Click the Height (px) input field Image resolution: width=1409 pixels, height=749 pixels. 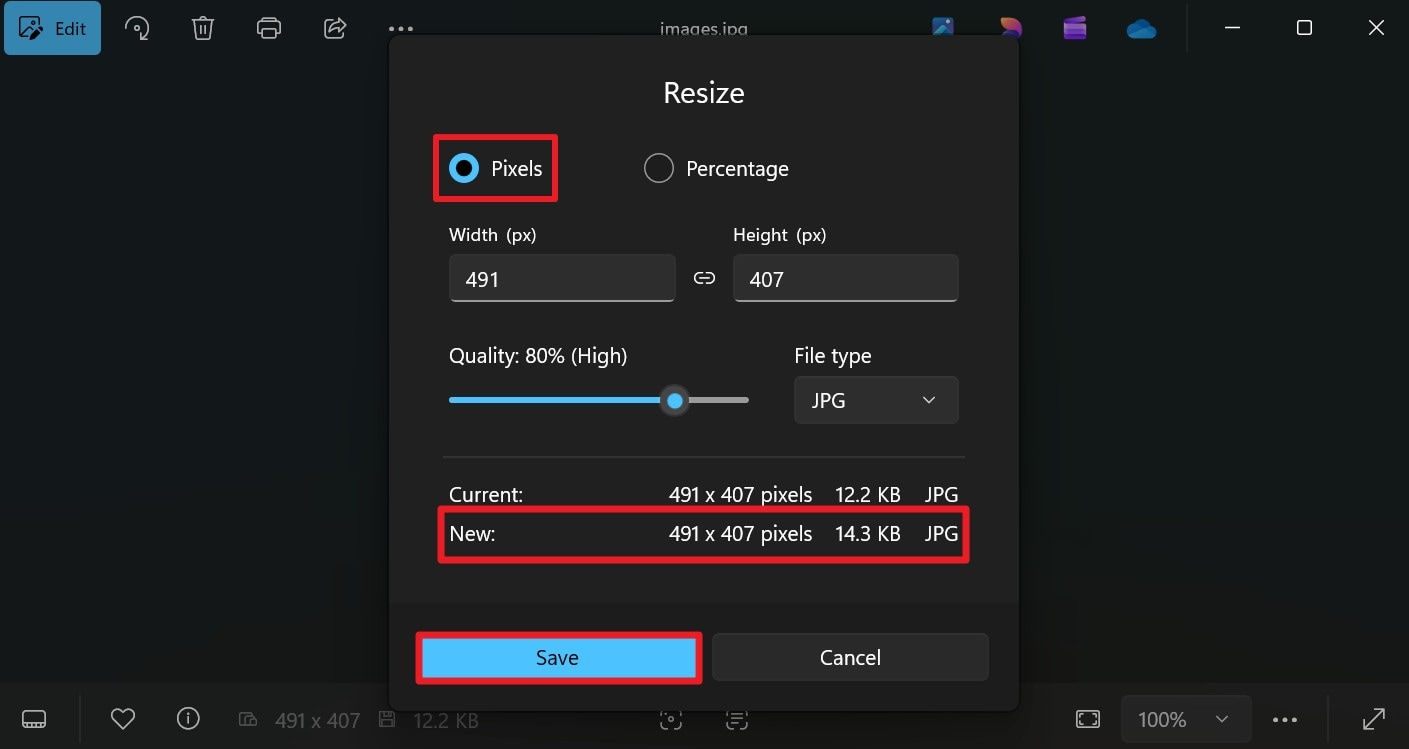click(x=846, y=278)
